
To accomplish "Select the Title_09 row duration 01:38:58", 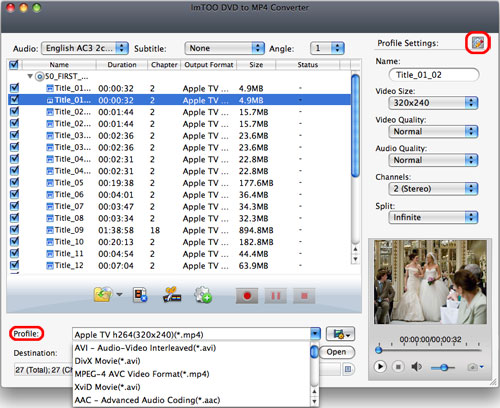I will (x=116, y=230).
